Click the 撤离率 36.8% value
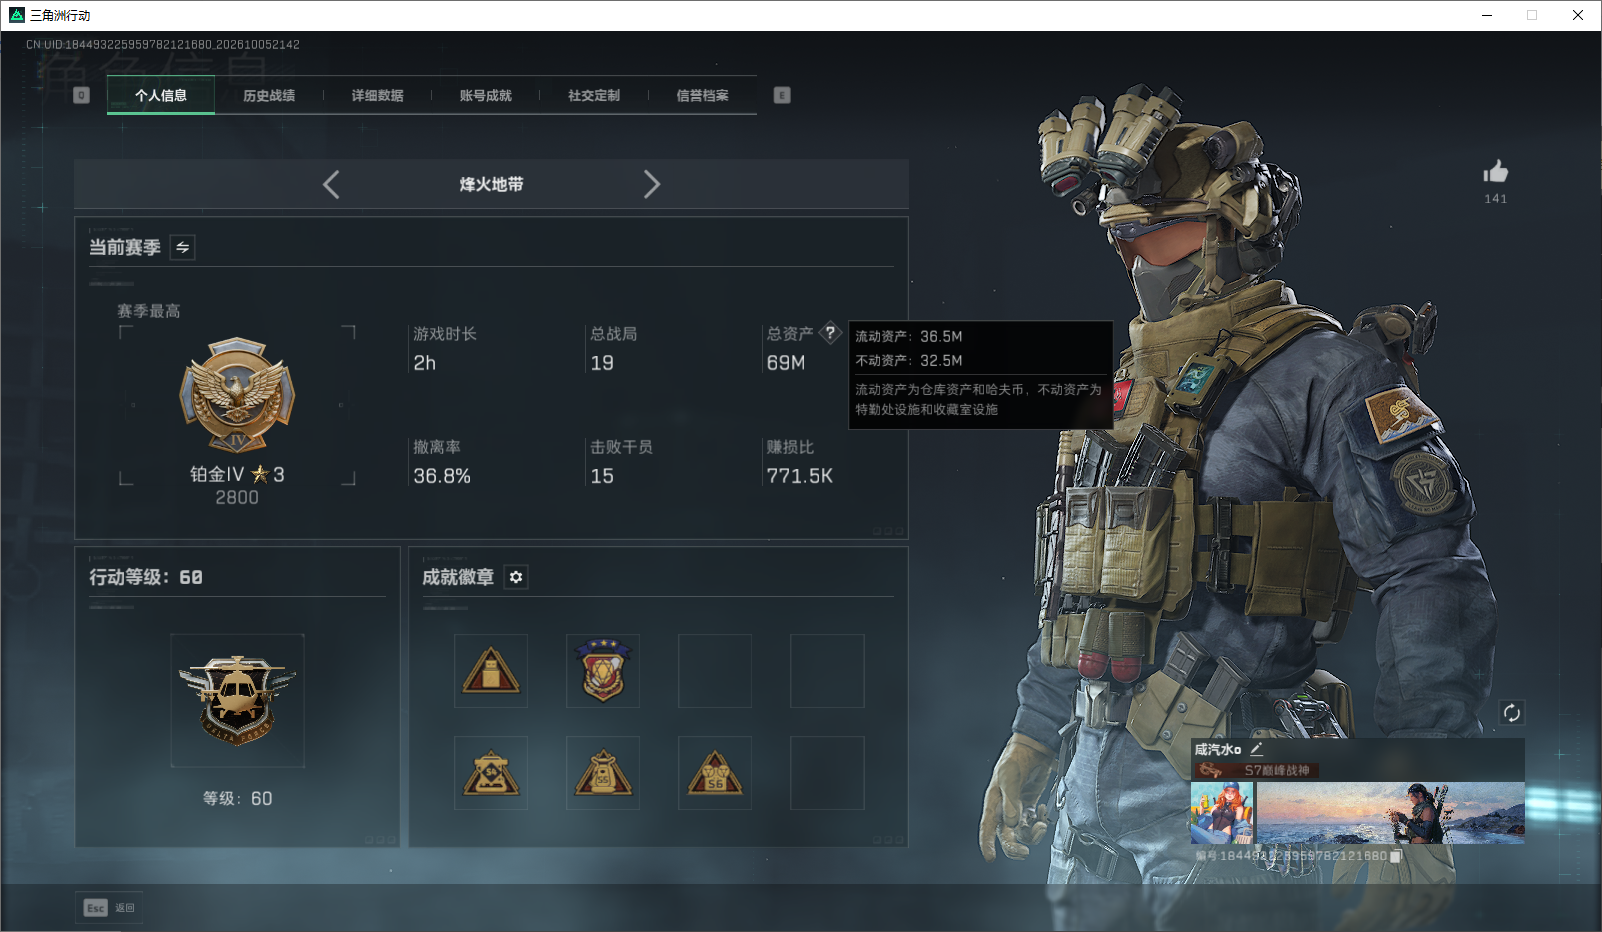Image resolution: width=1602 pixels, height=932 pixels. point(442,476)
